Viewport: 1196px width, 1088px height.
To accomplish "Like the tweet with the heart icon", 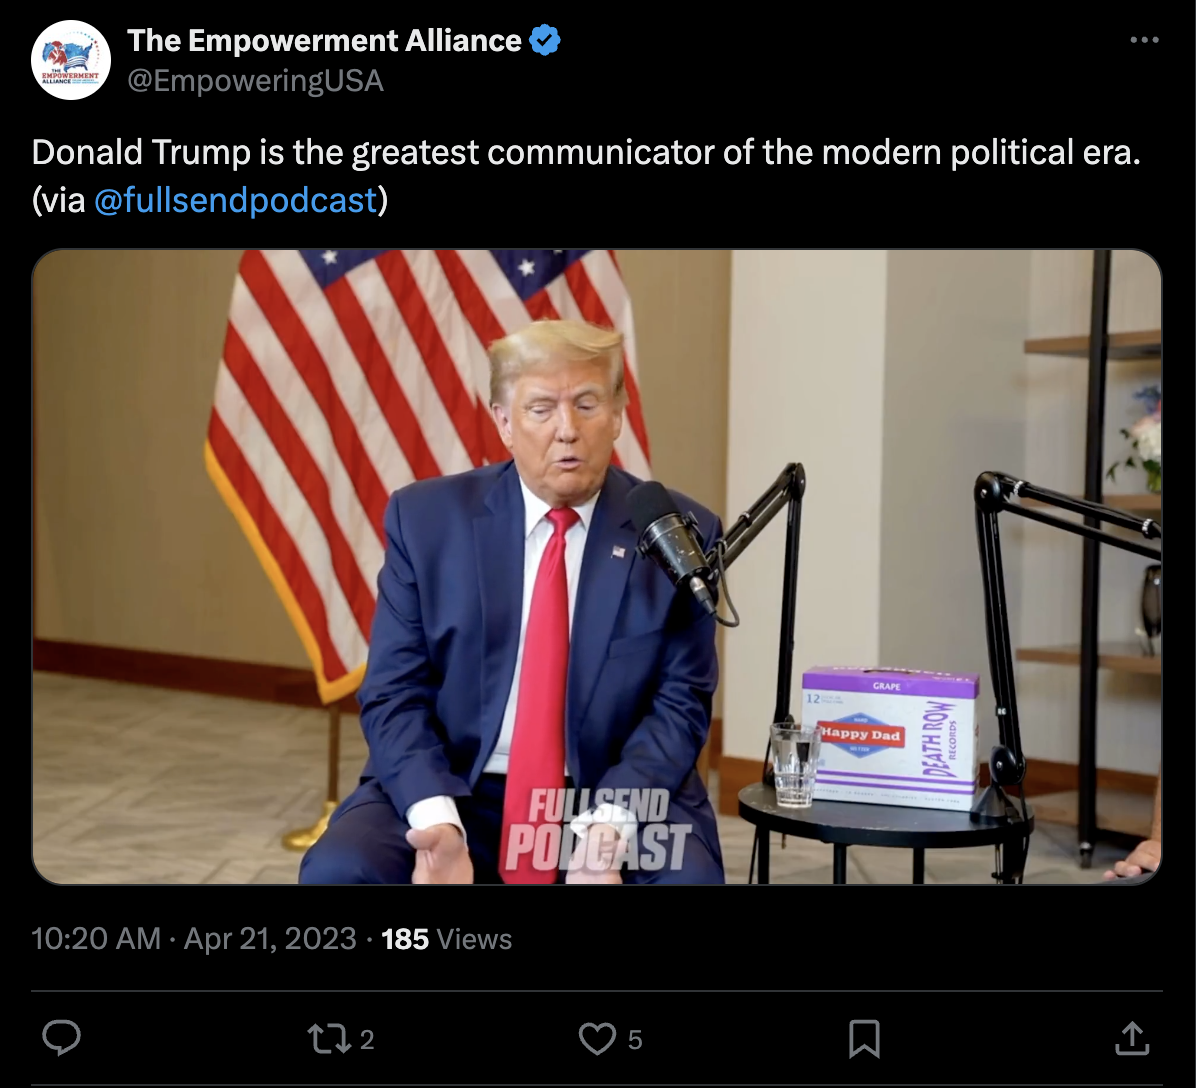I will [x=597, y=1039].
